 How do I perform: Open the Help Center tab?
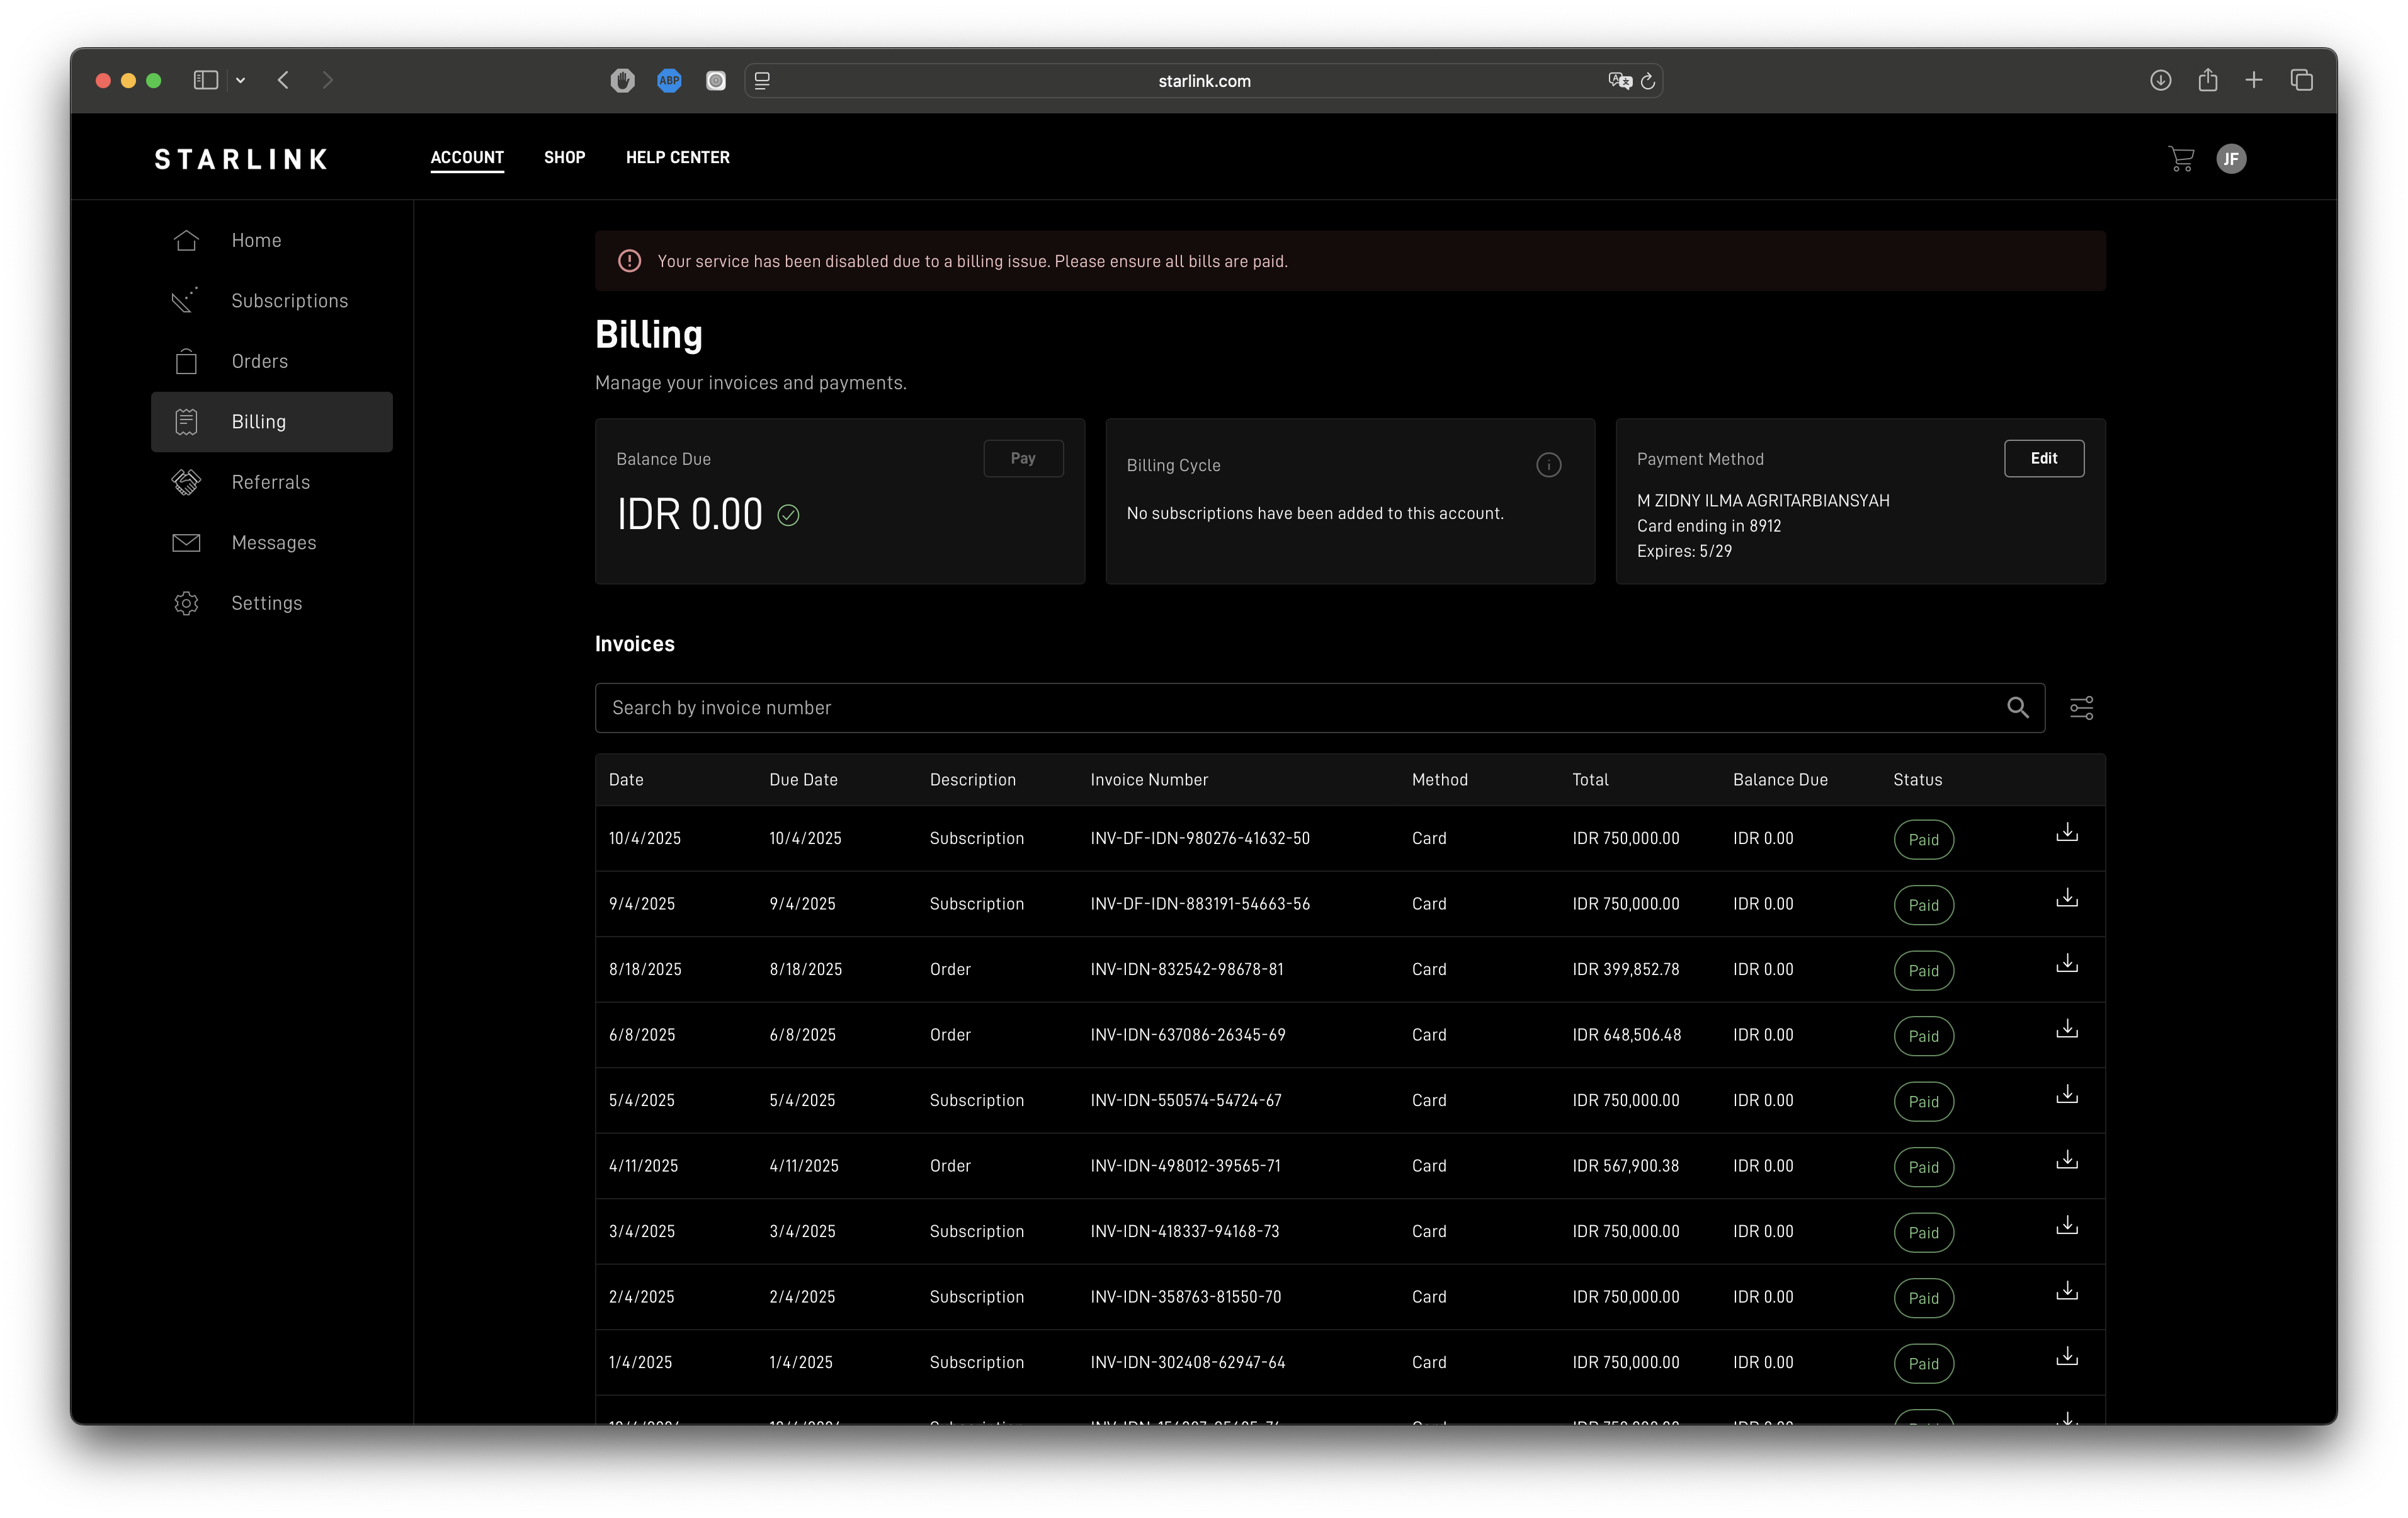[x=677, y=157]
